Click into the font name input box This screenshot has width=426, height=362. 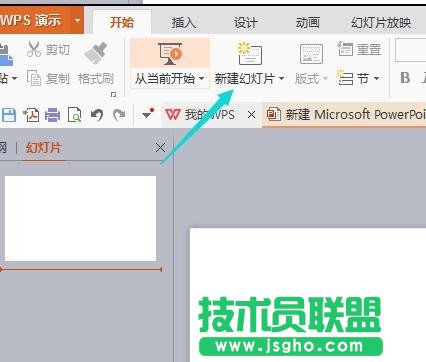(410, 51)
